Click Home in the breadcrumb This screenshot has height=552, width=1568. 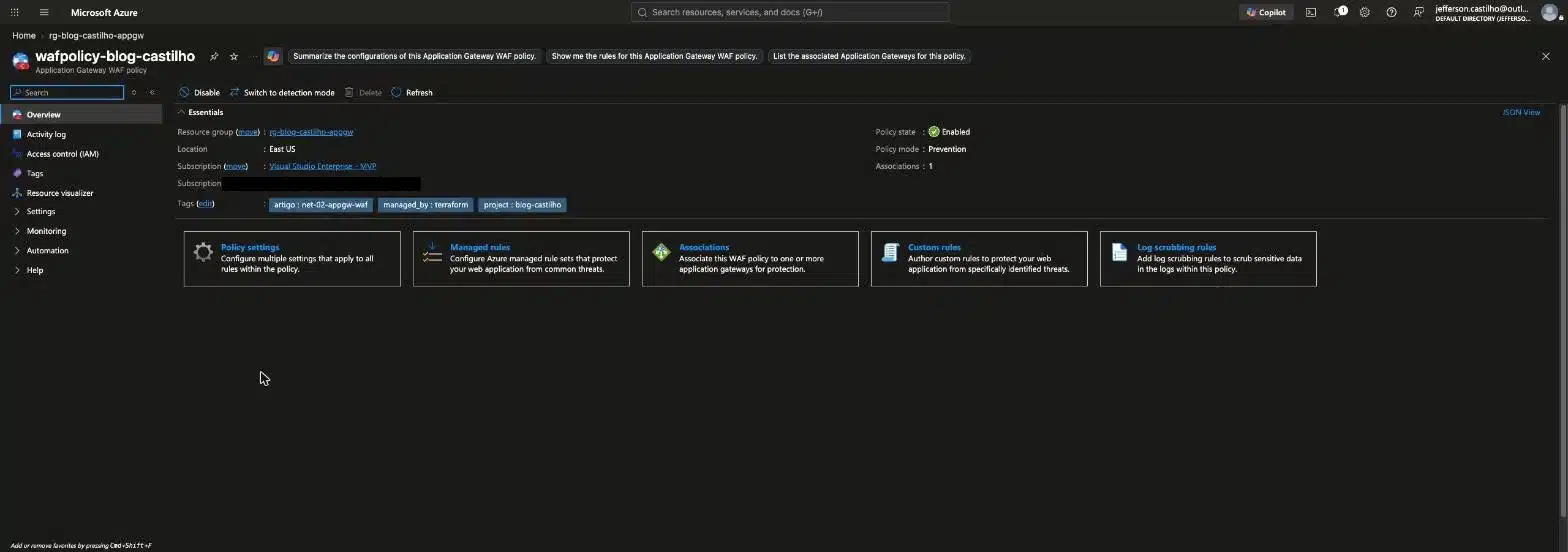tap(24, 35)
